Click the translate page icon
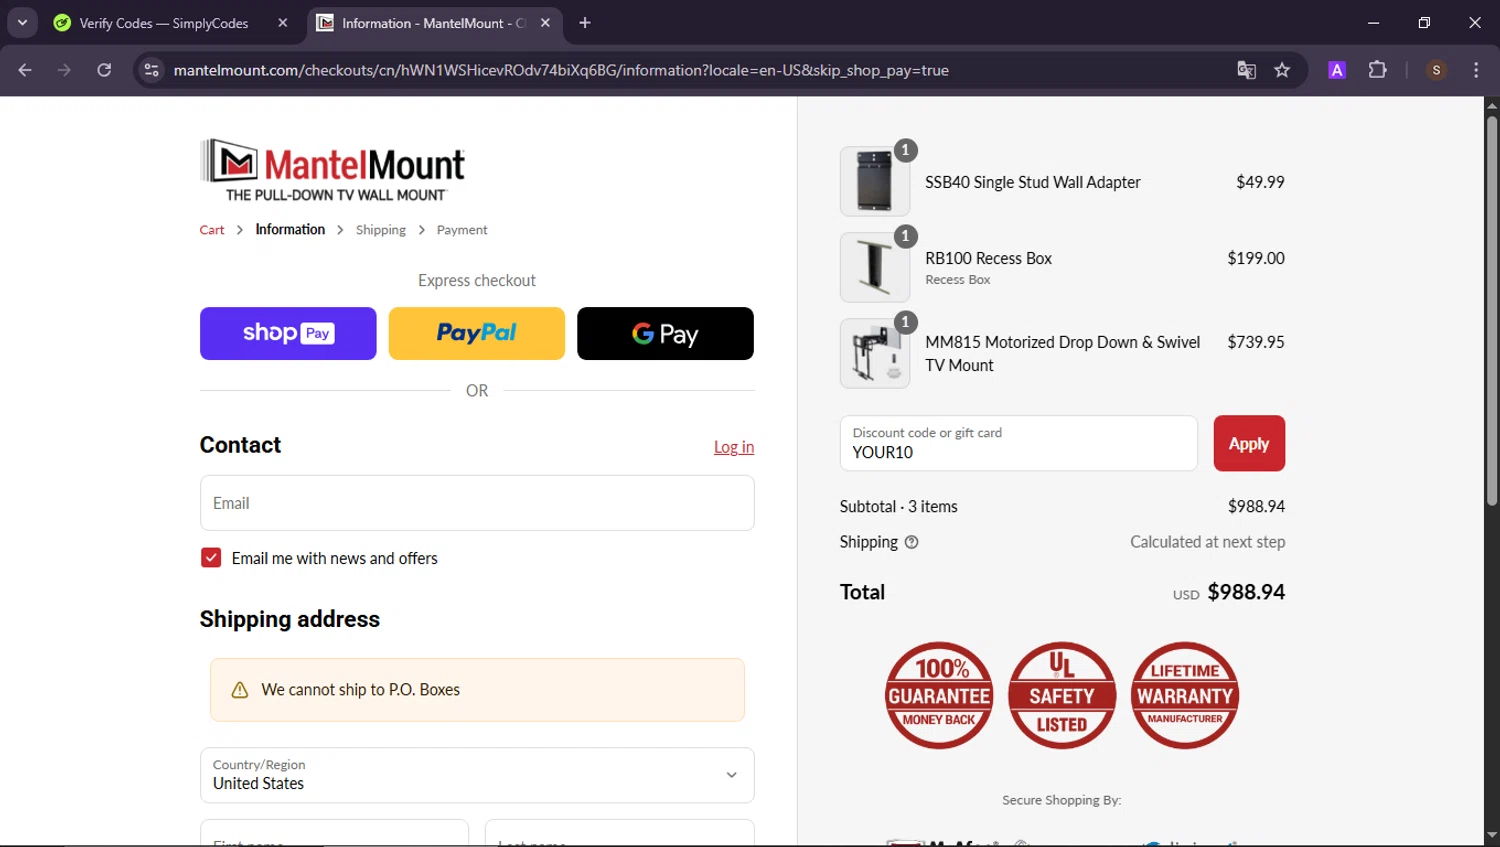The image size is (1500, 847). [x=1246, y=70]
